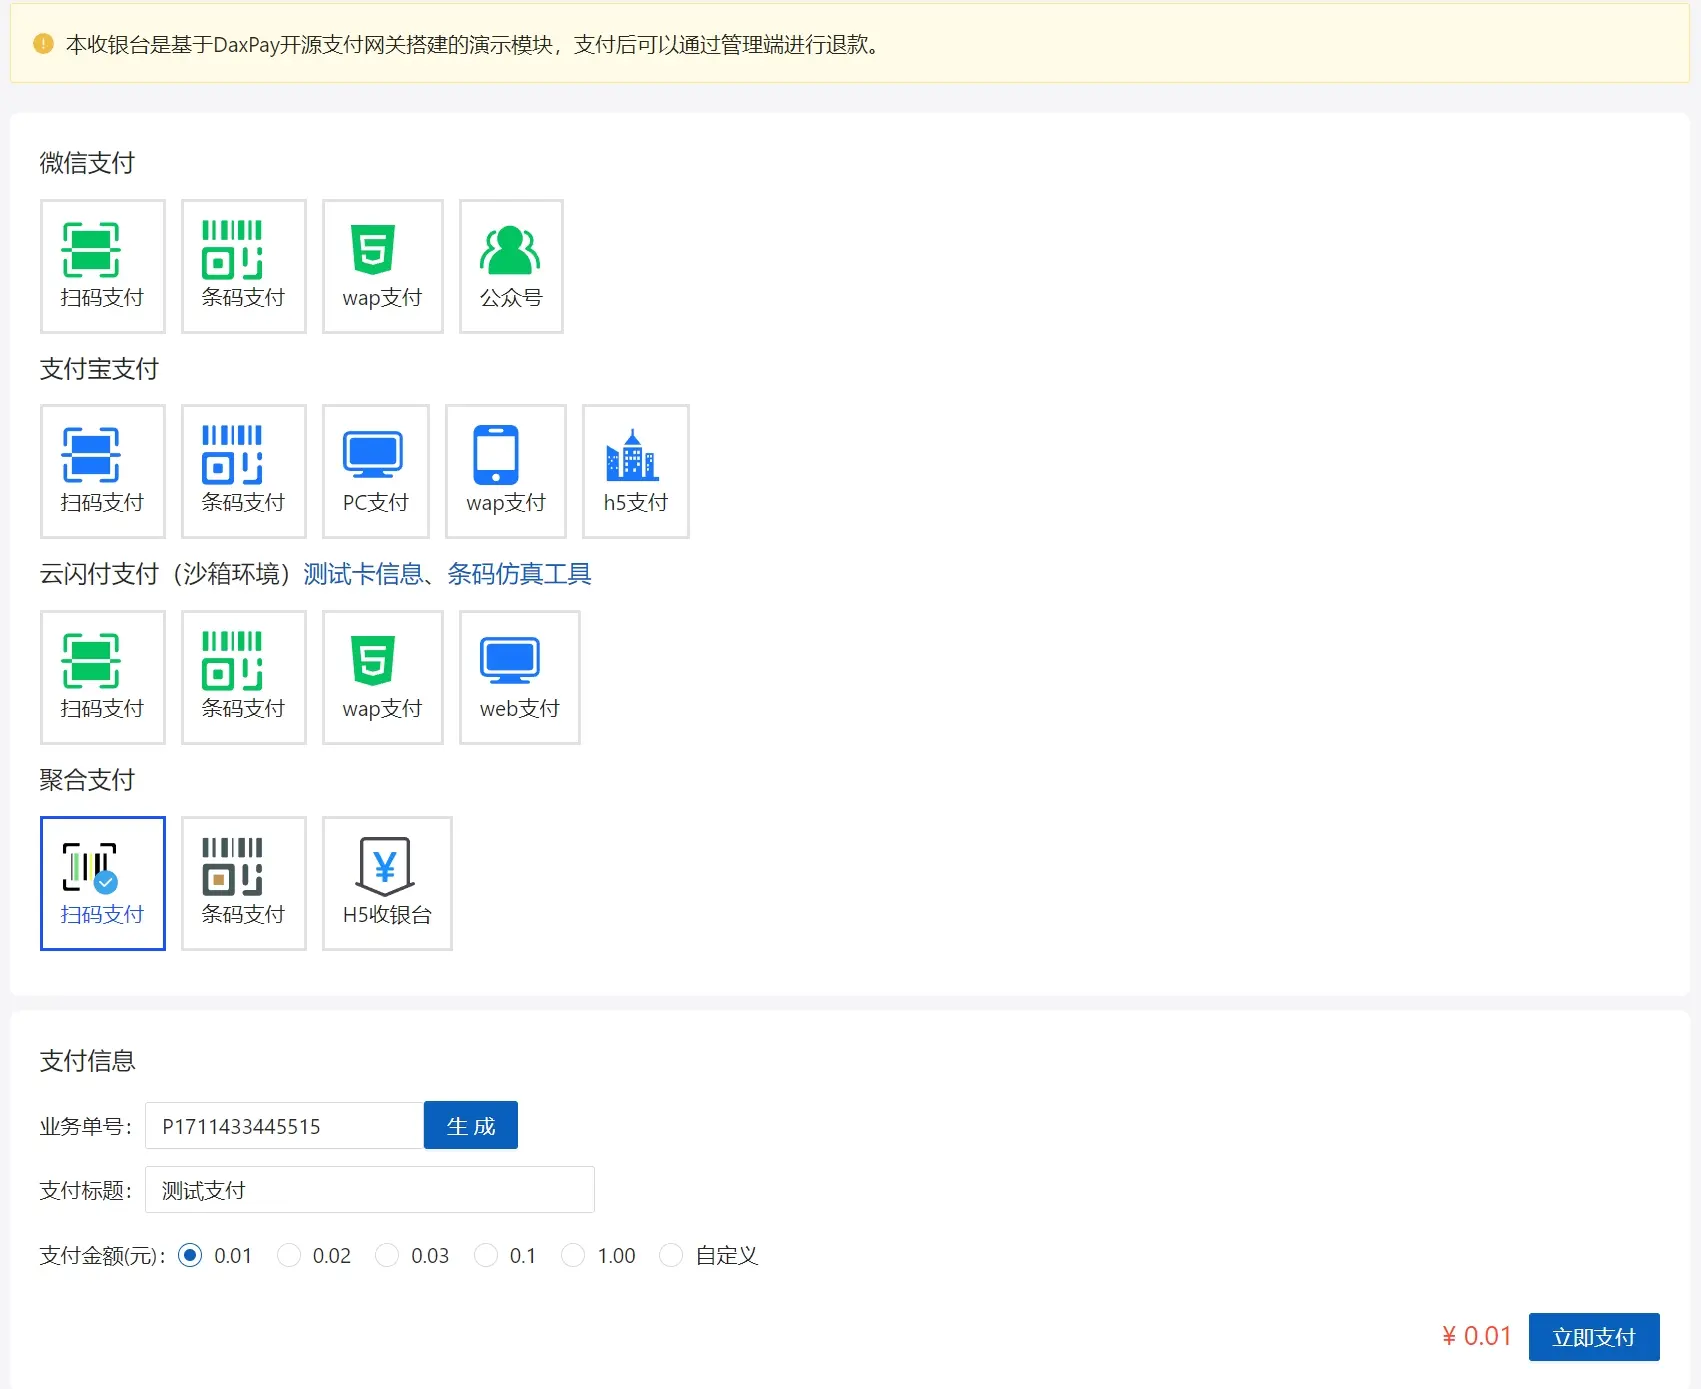Select 1.00 payment amount
This screenshot has width=1701, height=1389.
[573, 1255]
